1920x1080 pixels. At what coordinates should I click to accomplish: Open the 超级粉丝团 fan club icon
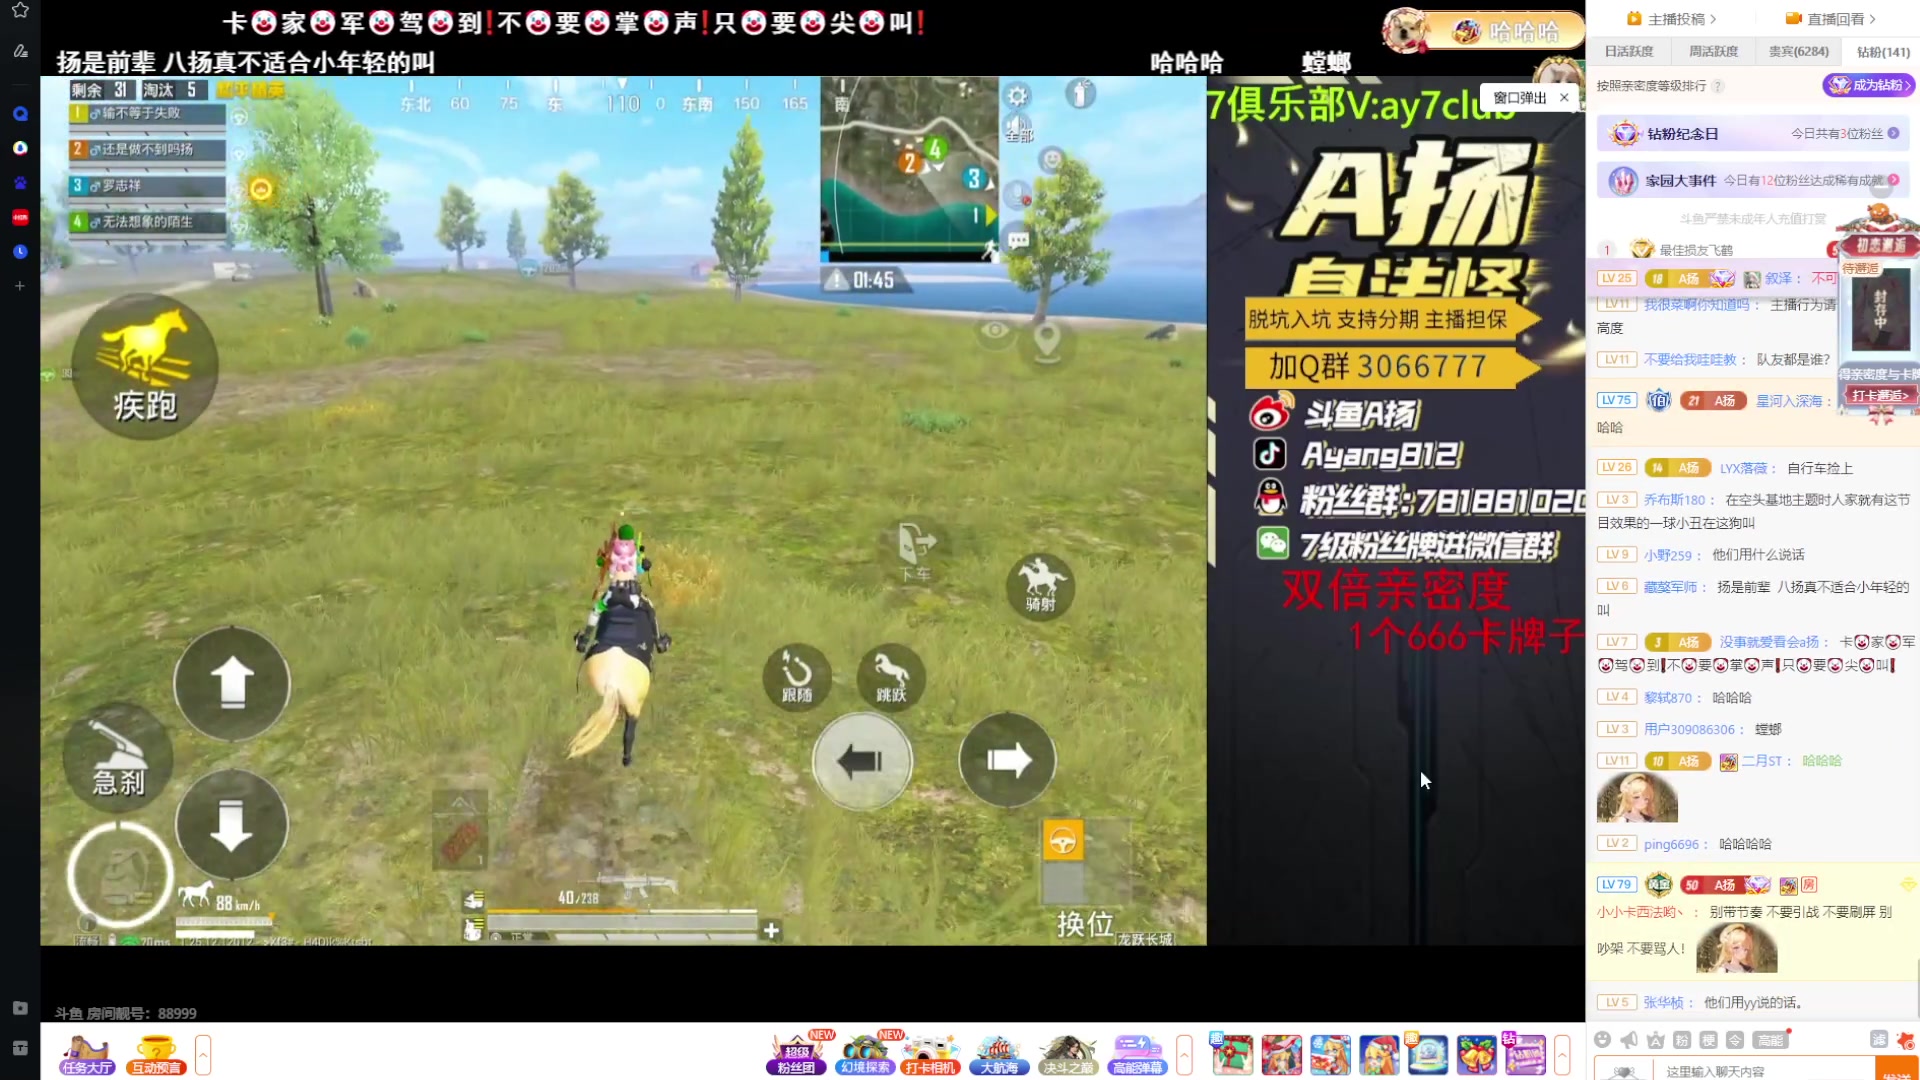point(797,1055)
